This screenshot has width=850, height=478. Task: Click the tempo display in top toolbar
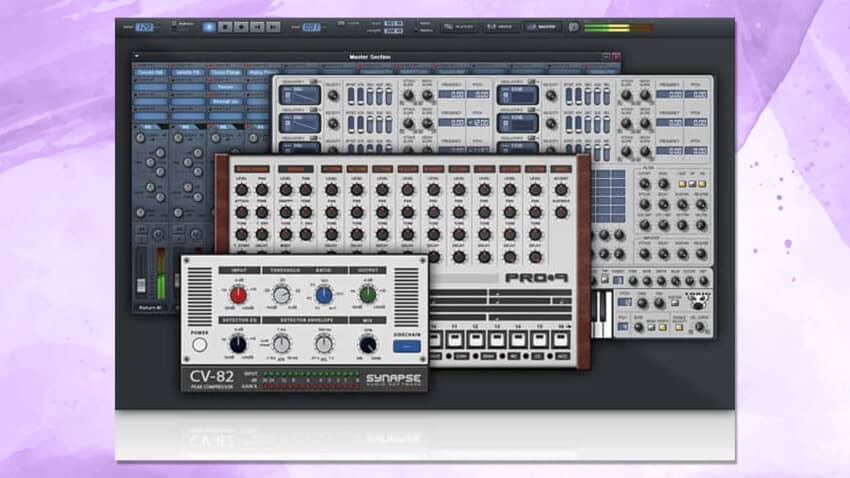(x=145, y=27)
